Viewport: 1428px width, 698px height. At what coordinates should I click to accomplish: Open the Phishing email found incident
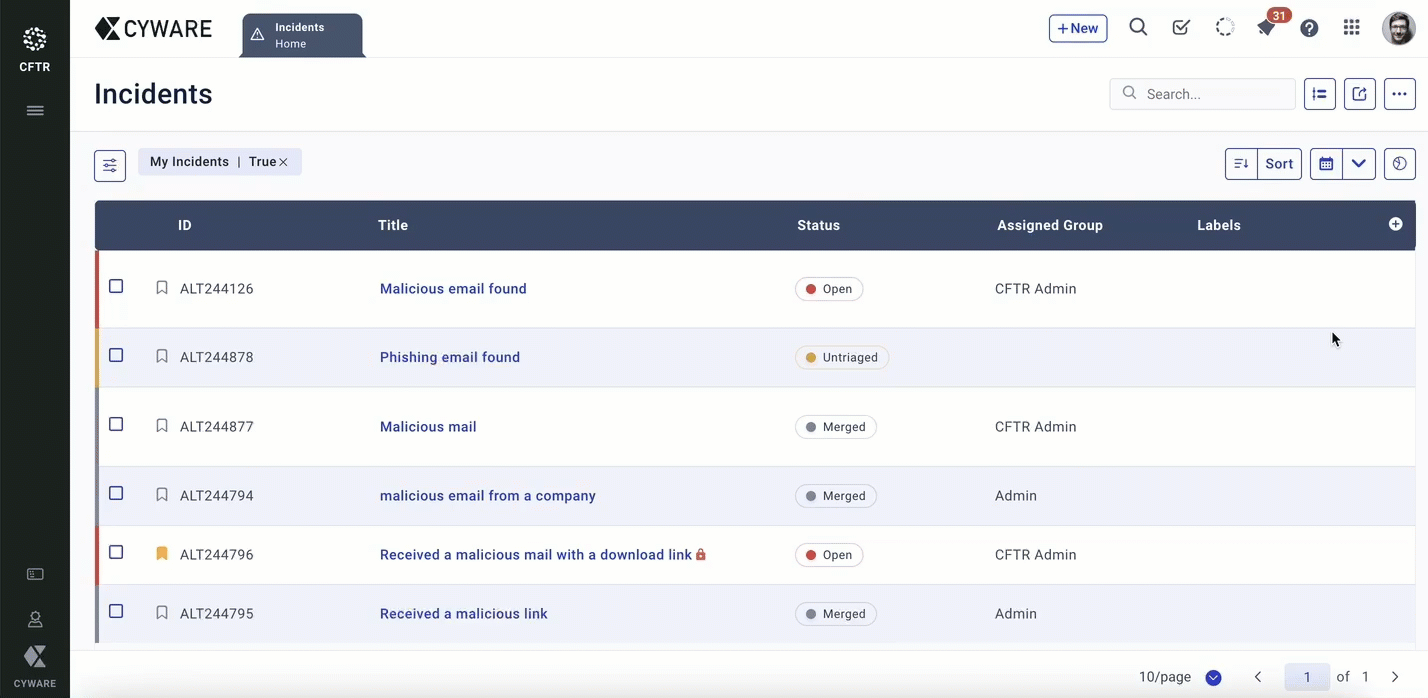(x=449, y=357)
